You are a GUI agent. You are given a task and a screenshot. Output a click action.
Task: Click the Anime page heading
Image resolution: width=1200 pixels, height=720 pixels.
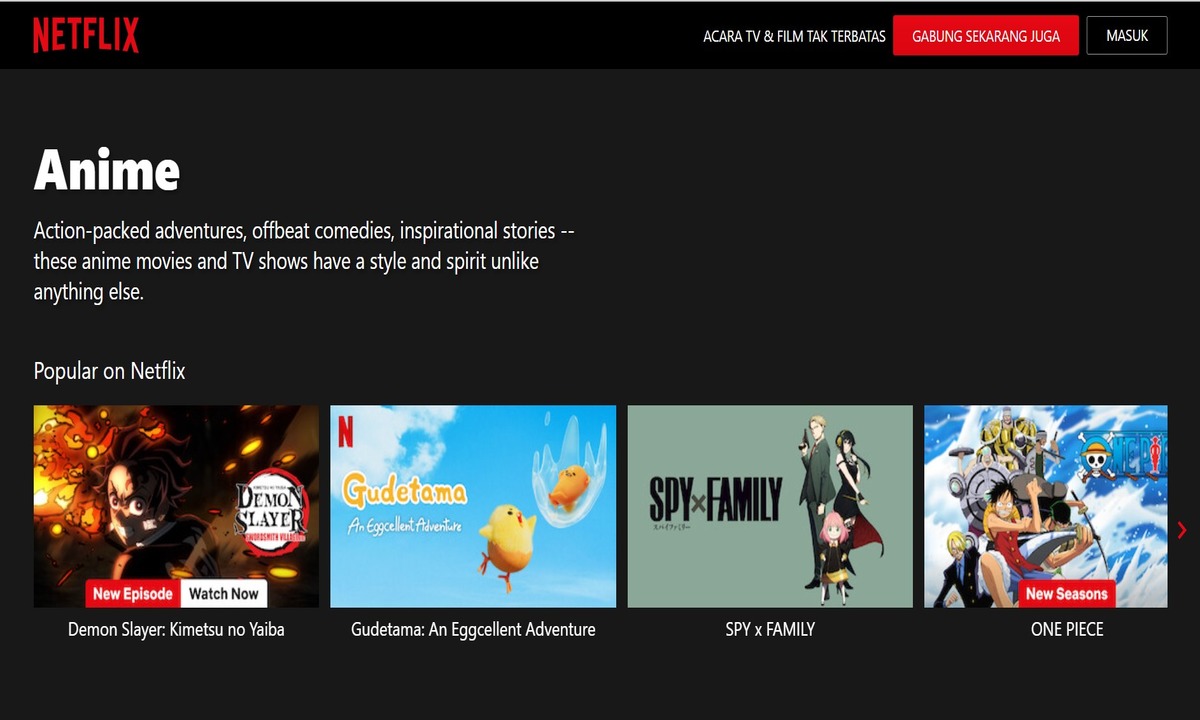(107, 169)
